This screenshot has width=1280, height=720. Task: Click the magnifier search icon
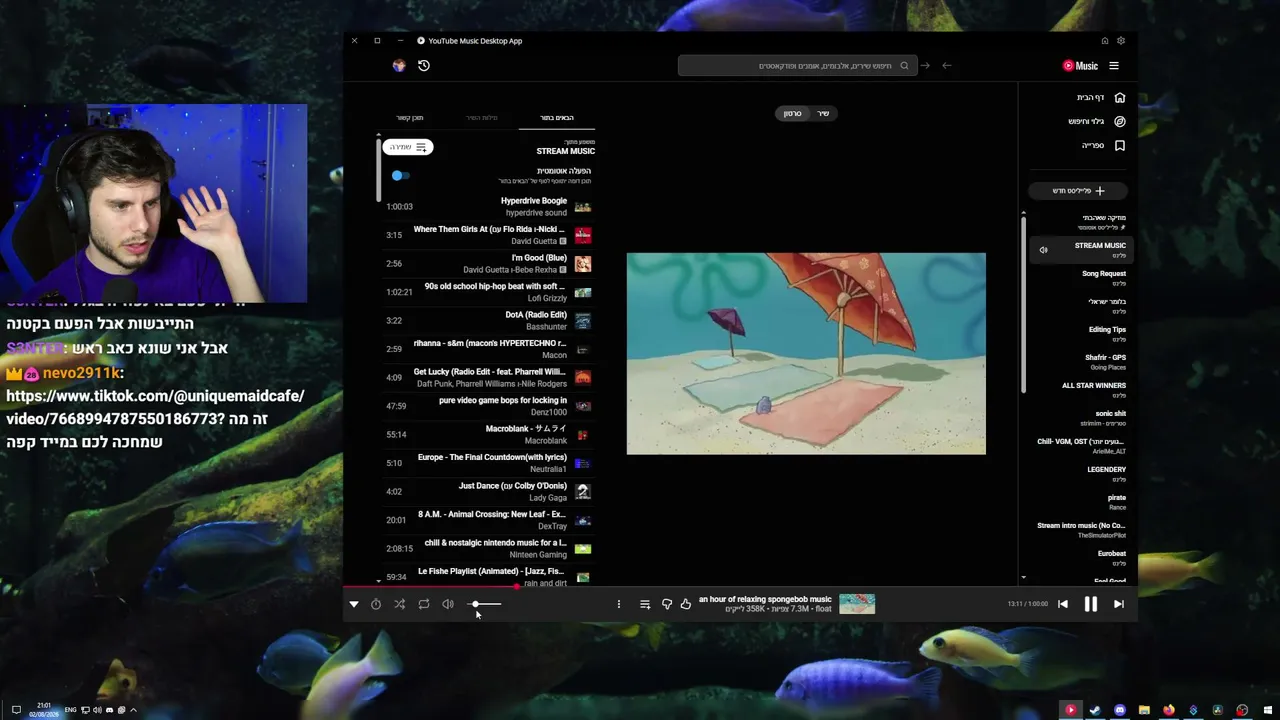[x=904, y=66]
